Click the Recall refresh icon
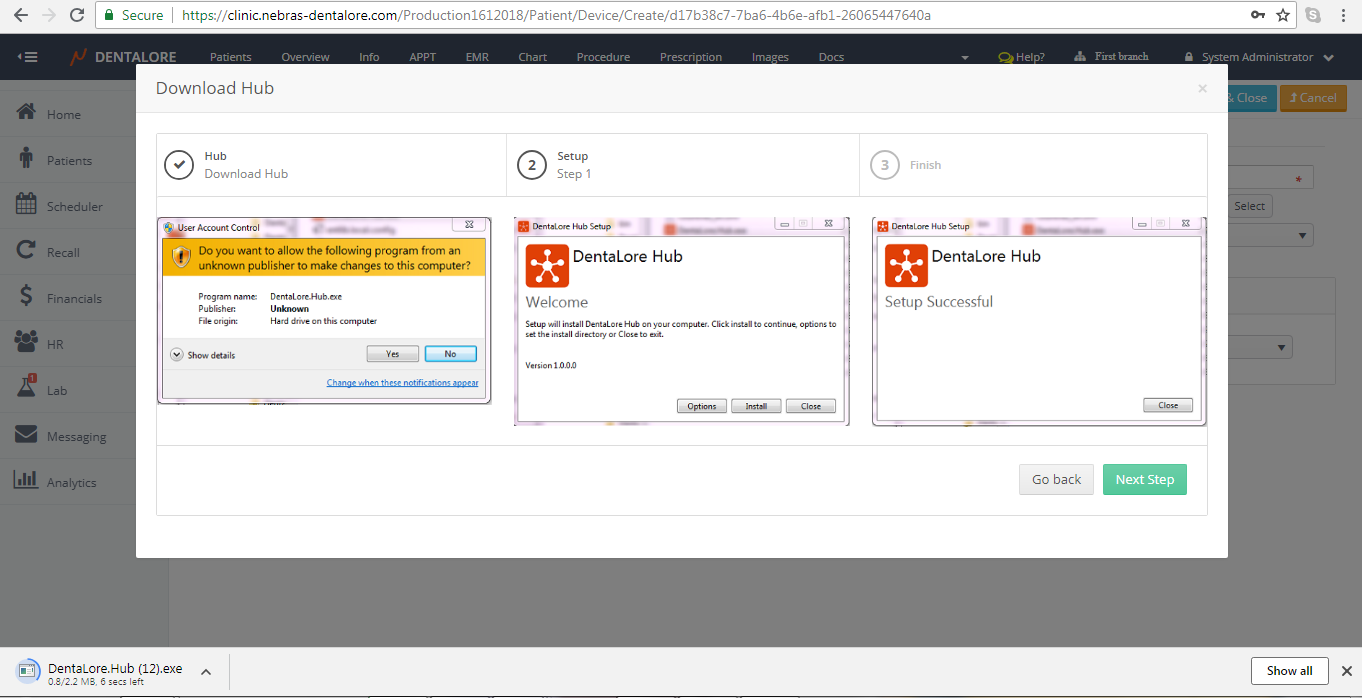This screenshot has width=1362, height=698. 27,251
